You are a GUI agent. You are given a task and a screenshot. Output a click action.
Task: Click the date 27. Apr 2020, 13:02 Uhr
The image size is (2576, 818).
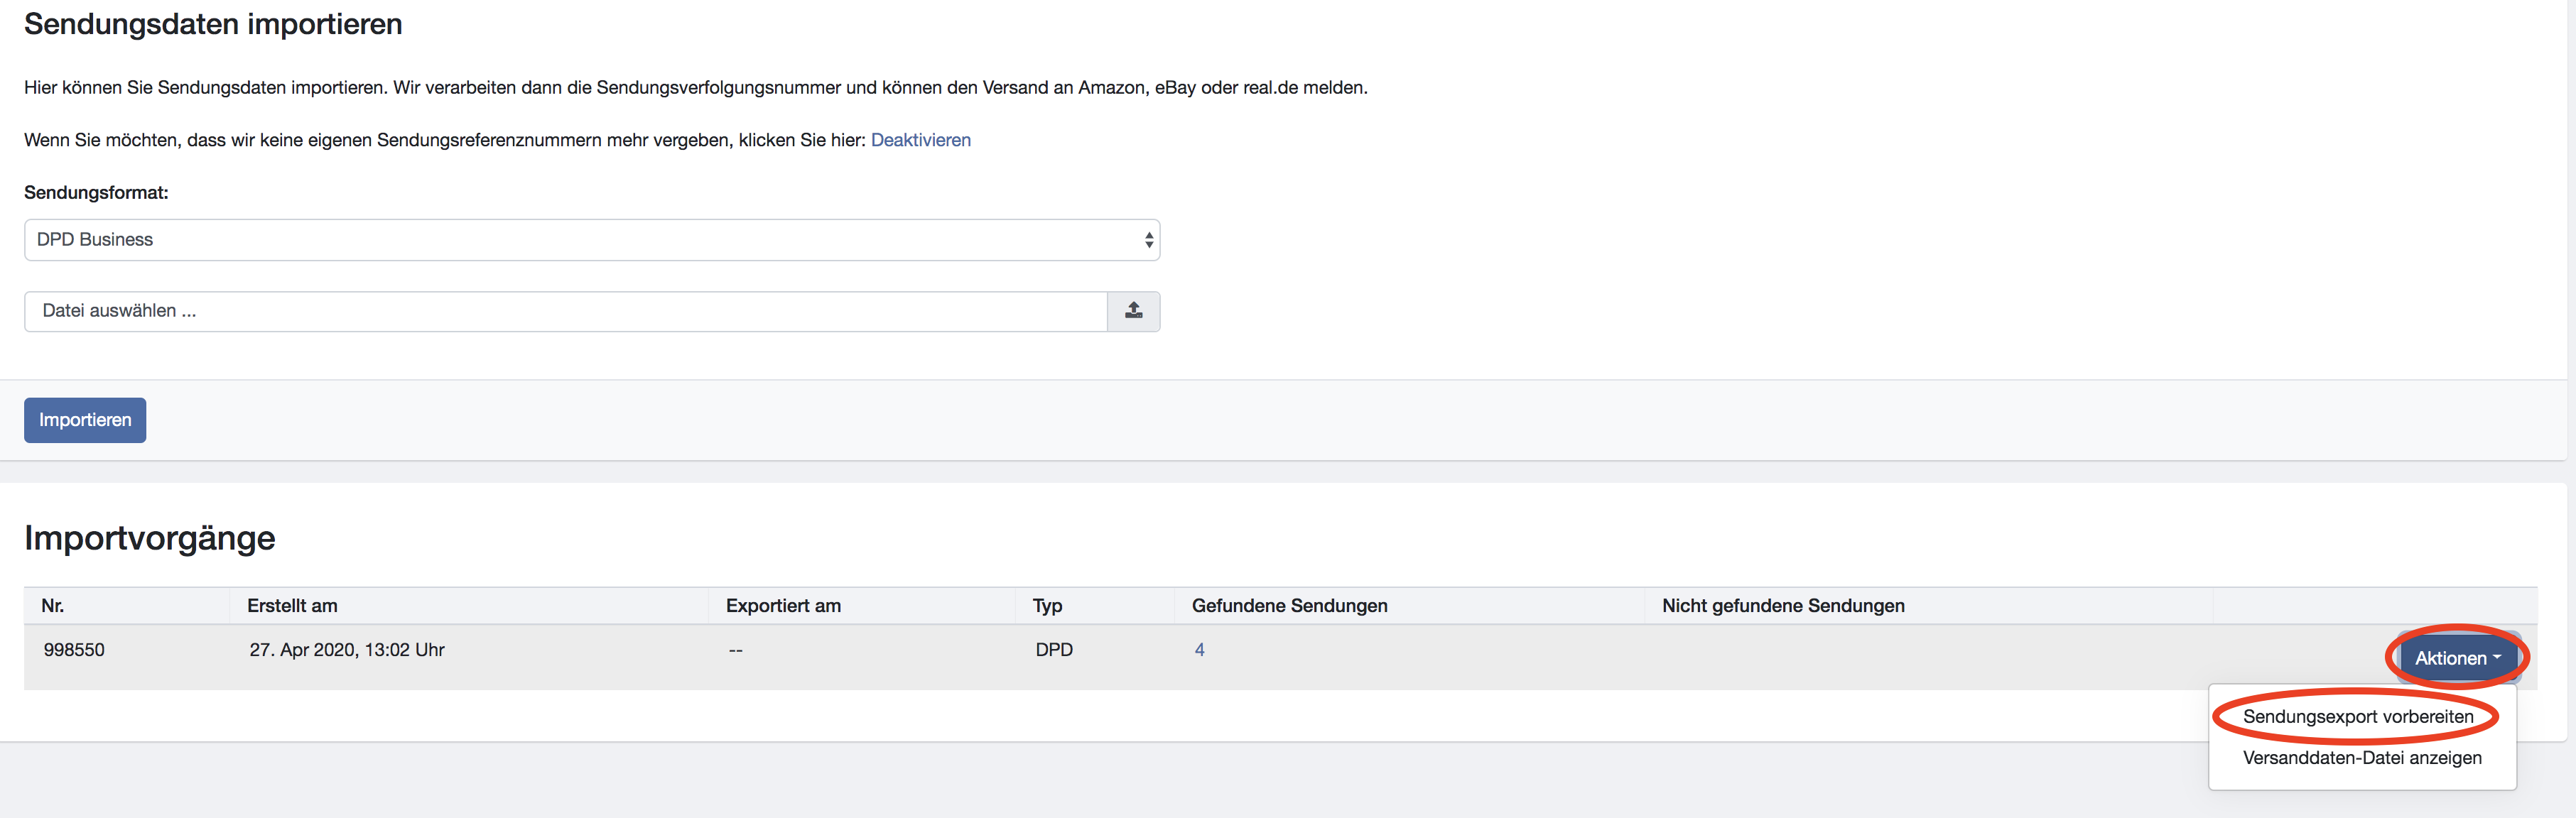[347, 650]
